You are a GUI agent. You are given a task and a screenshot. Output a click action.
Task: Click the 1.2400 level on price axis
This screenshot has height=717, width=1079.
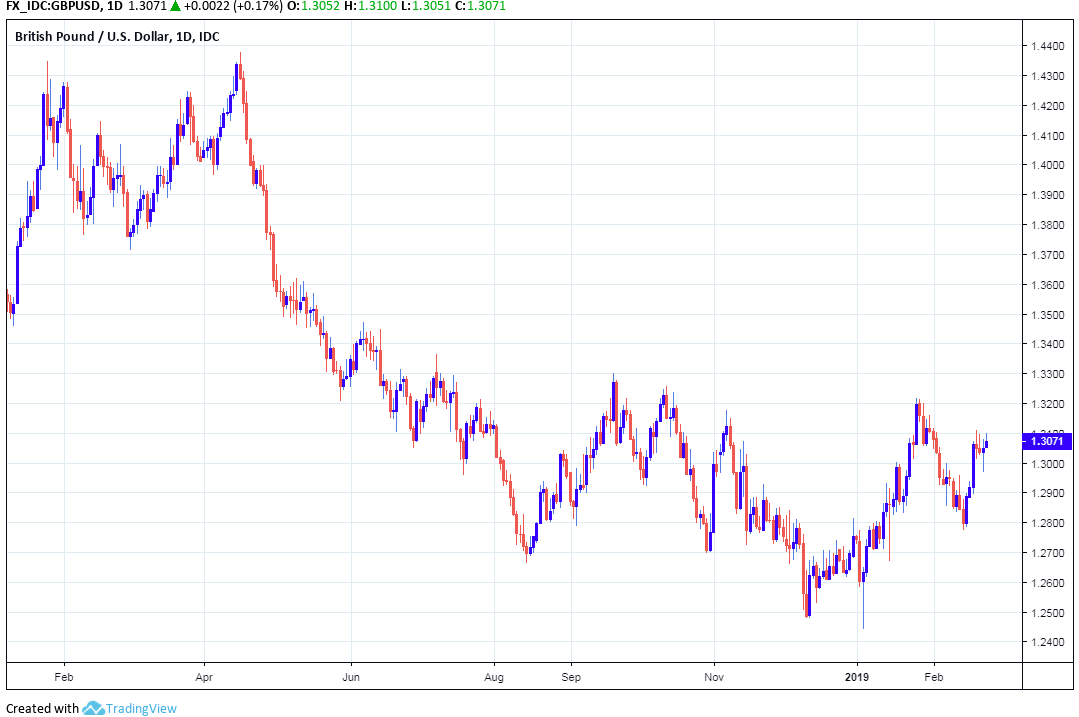[x=1047, y=642]
